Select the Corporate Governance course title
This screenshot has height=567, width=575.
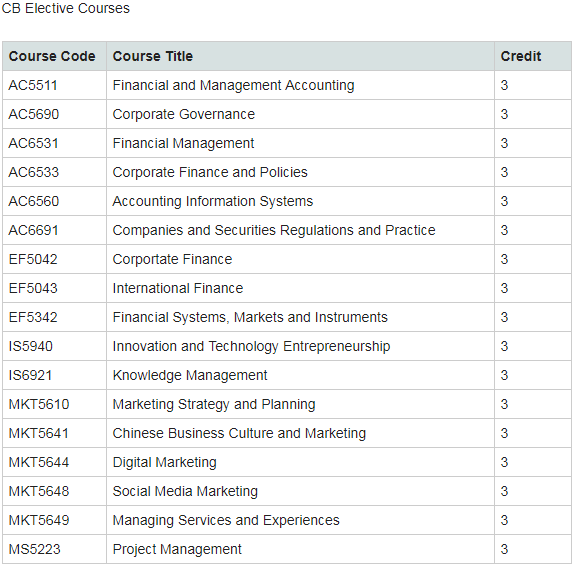[x=184, y=114]
